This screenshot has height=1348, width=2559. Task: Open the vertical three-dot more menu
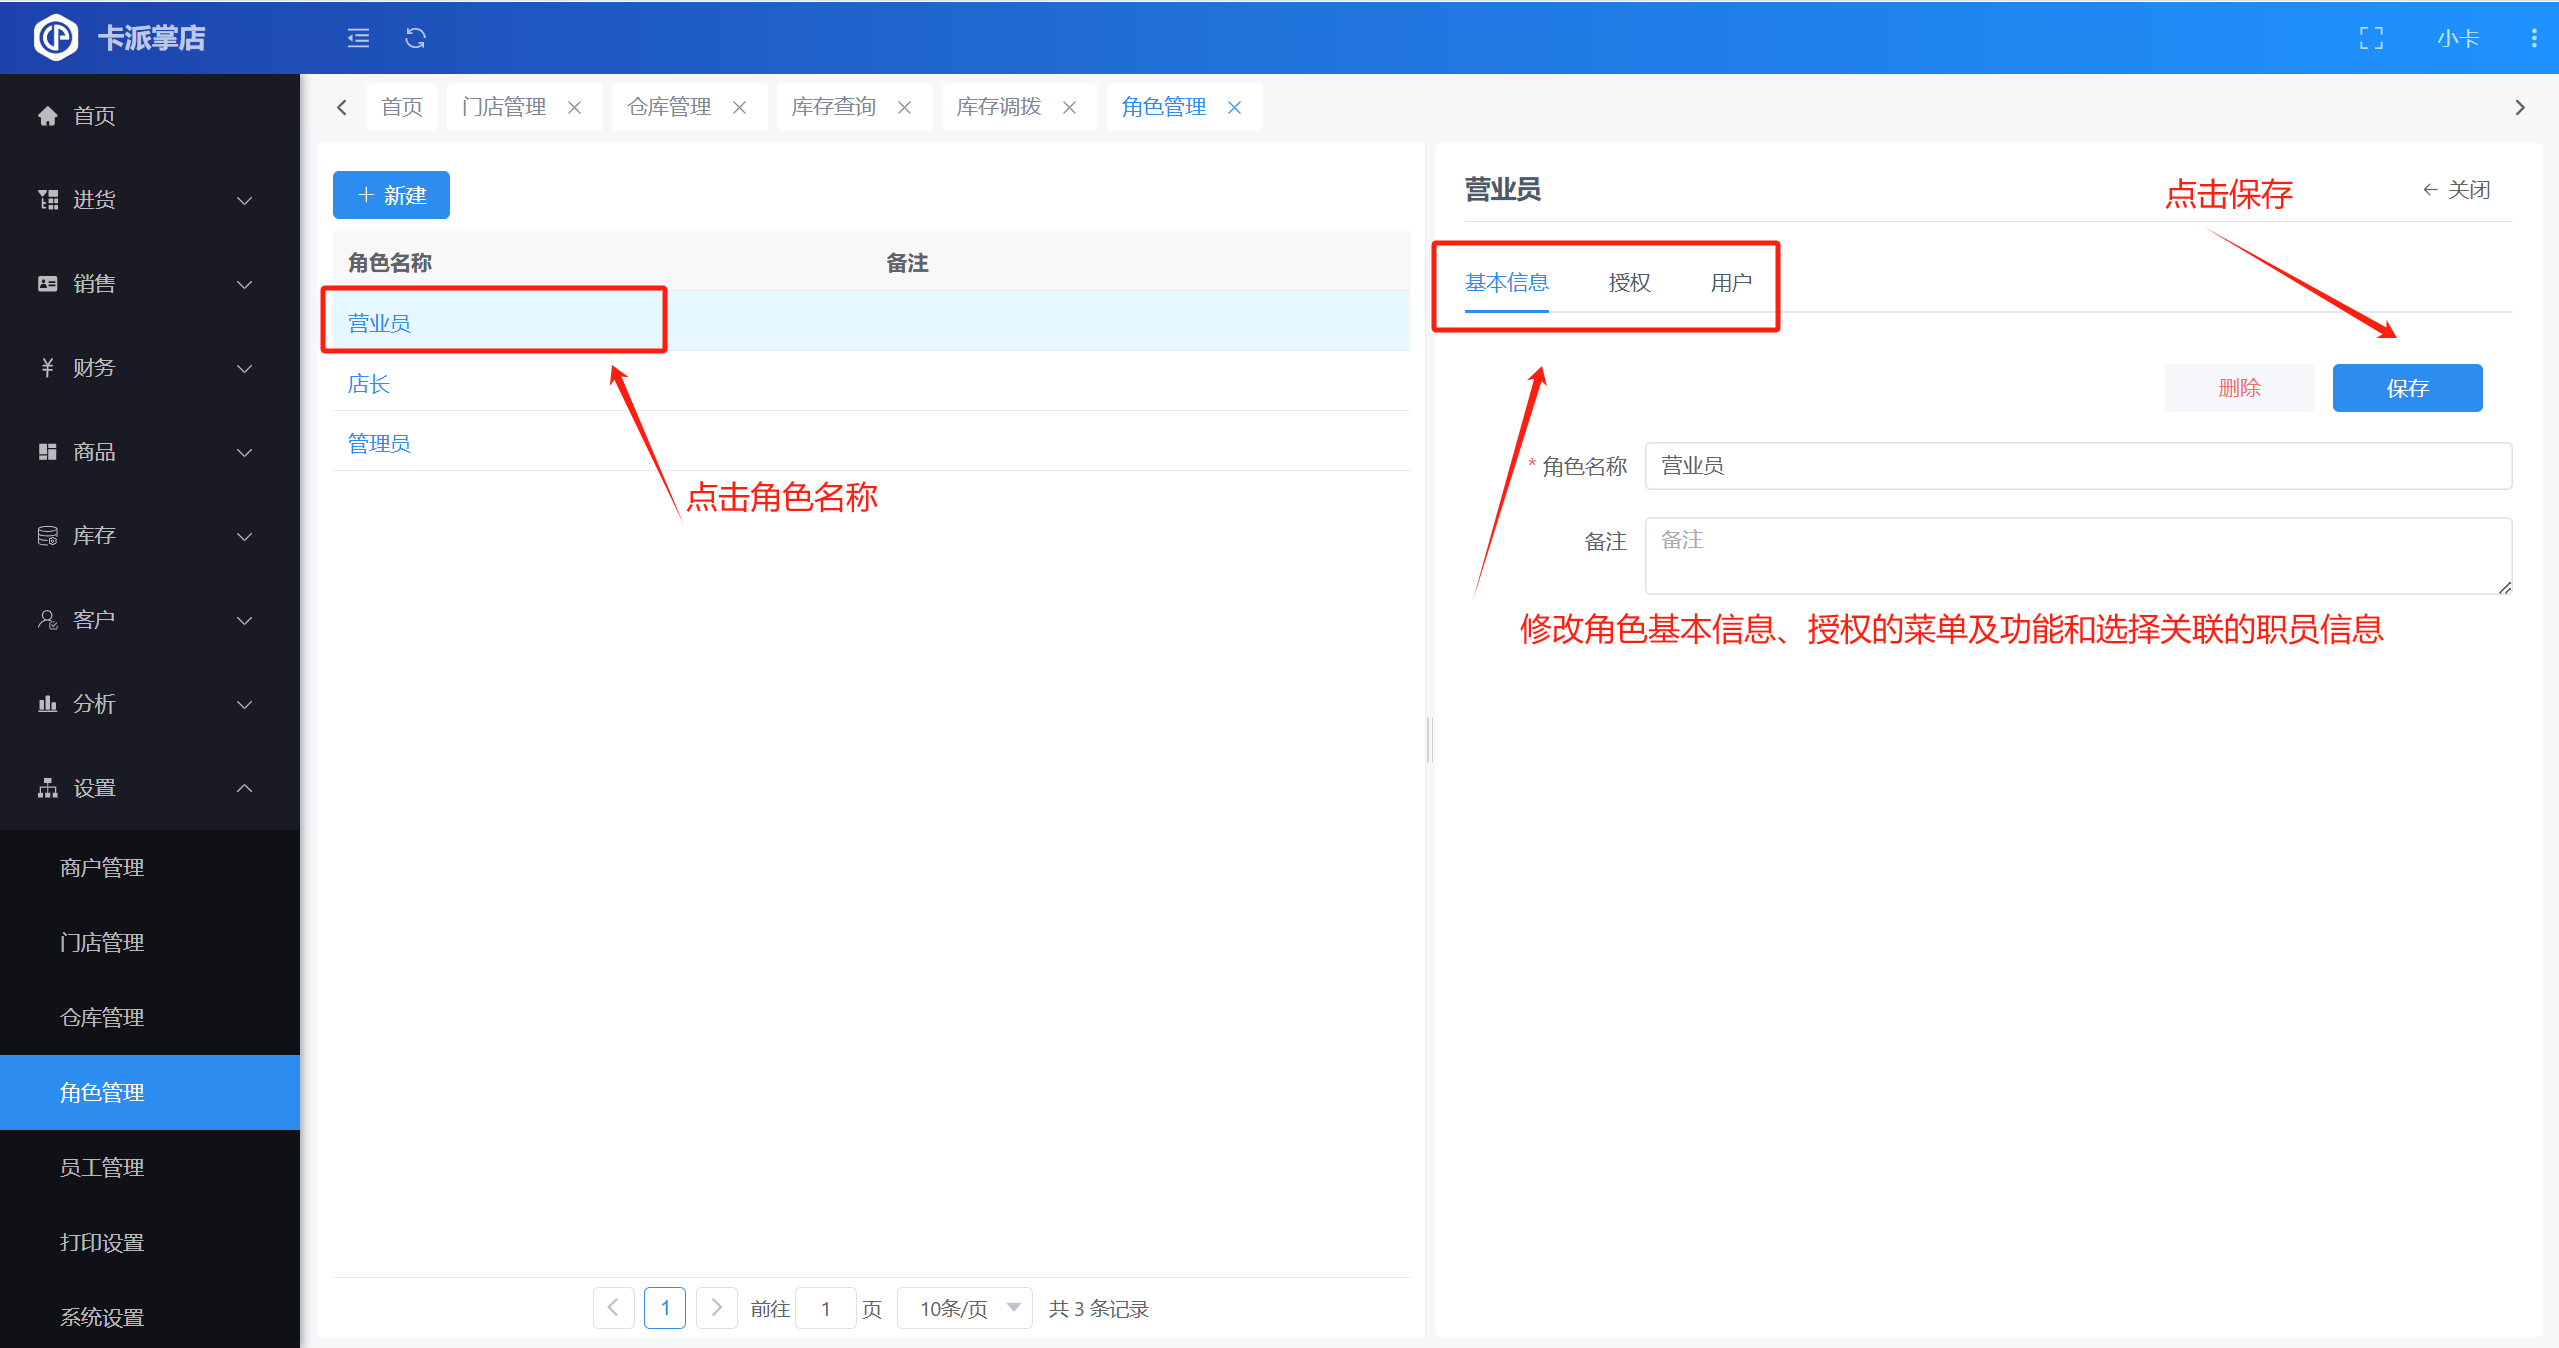pyautogui.click(x=2533, y=38)
